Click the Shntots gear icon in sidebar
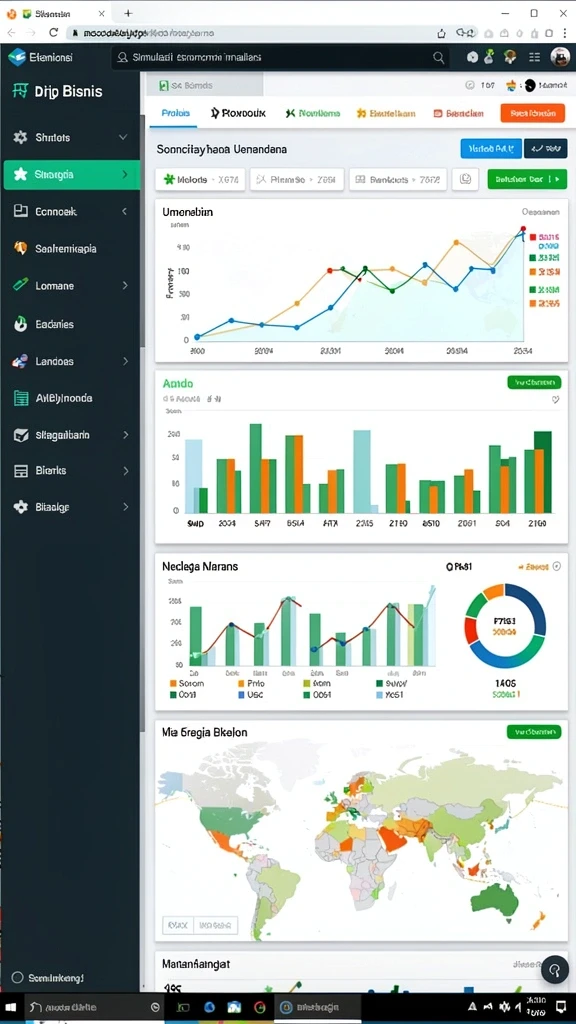The width and height of the screenshot is (576, 1024). click(20, 137)
